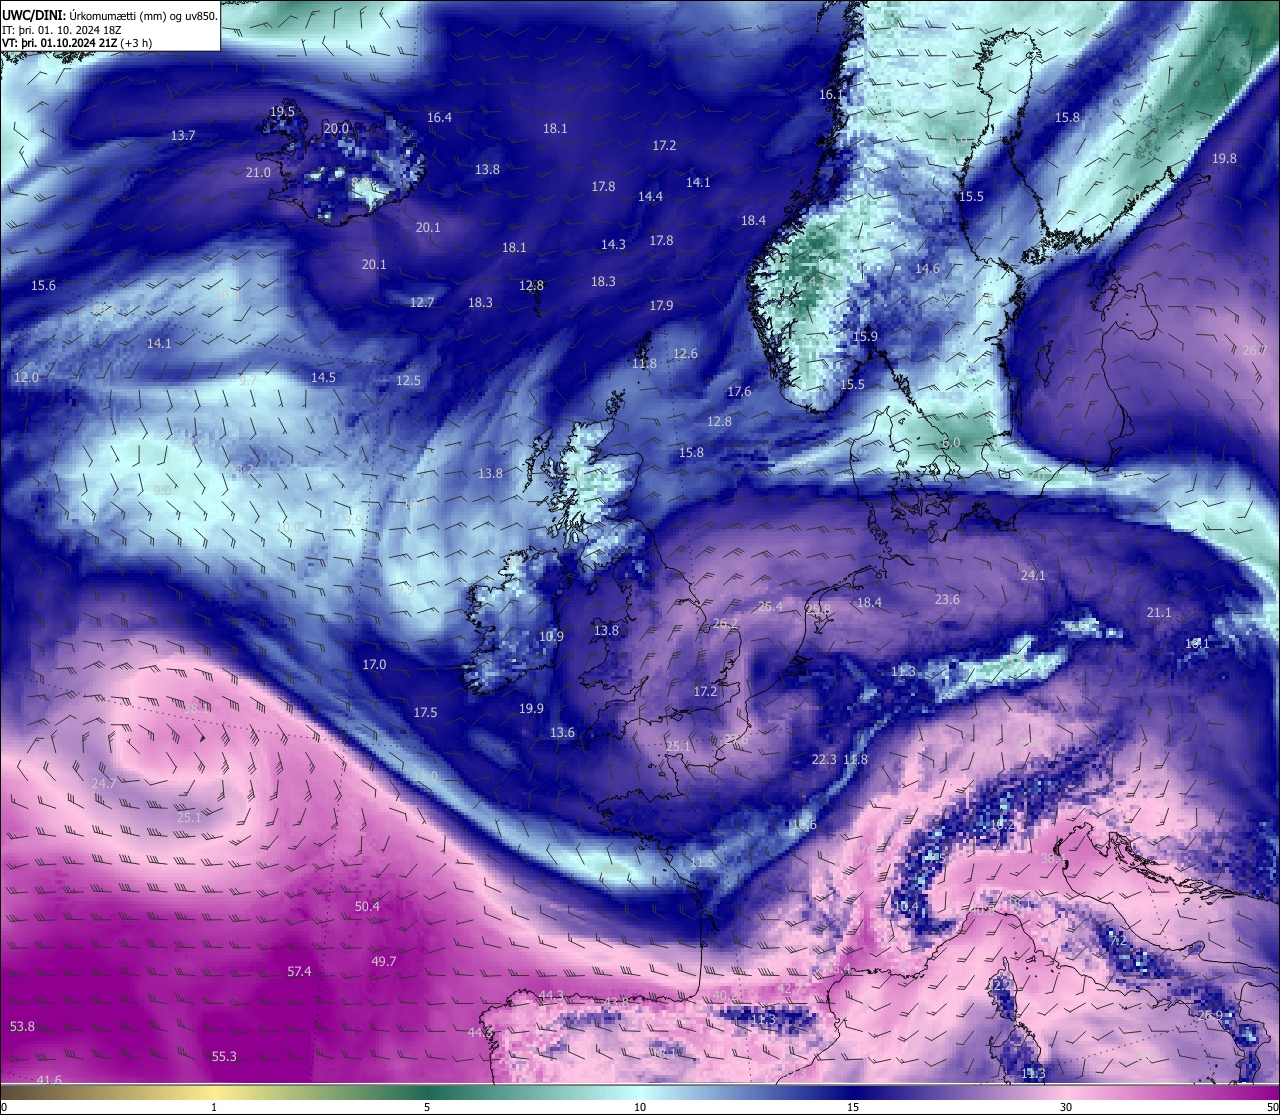Click the 15 tick on the color scale
This screenshot has height=1115, width=1280.
click(x=853, y=1106)
